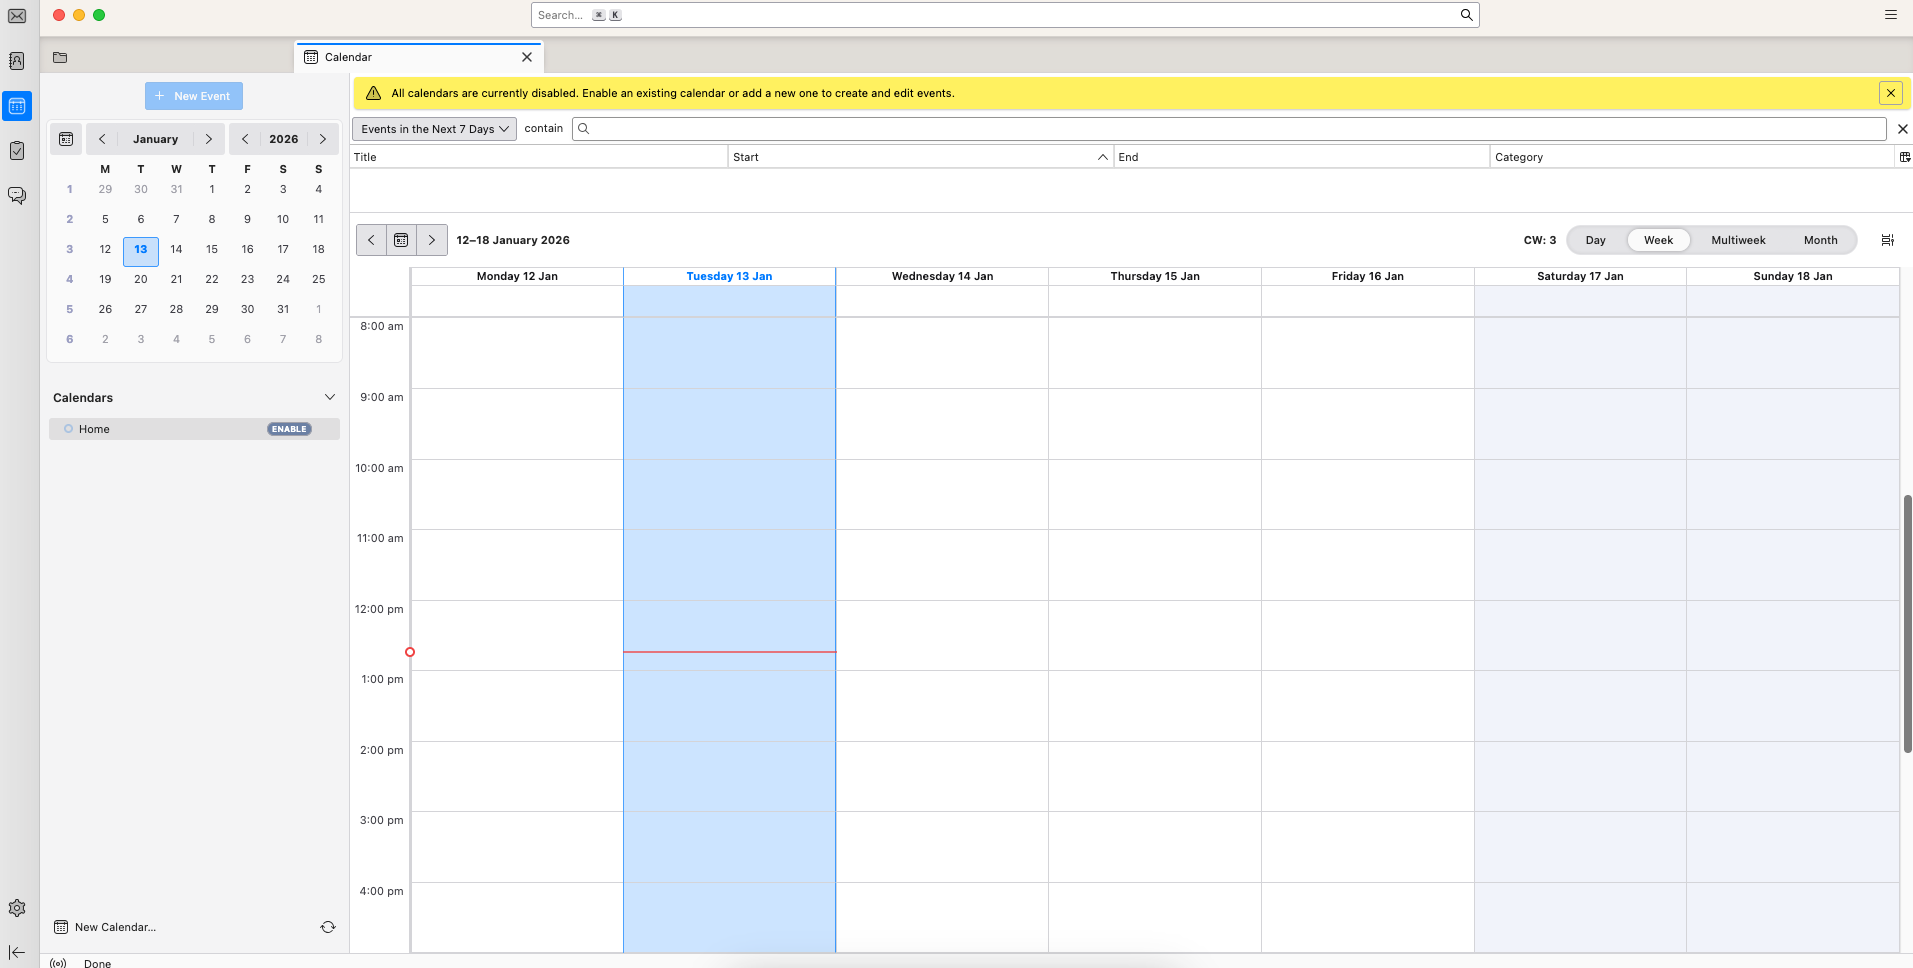Image resolution: width=1913 pixels, height=968 pixels.
Task: Open the application menu at top right
Action: coord(1889,14)
